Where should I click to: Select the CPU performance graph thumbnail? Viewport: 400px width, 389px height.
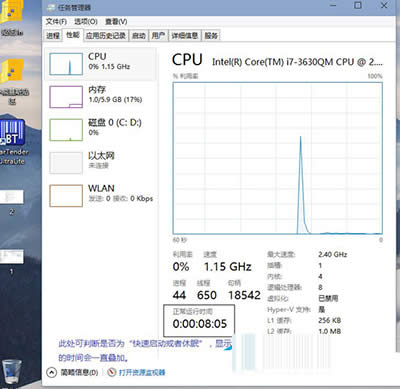tap(66, 64)
